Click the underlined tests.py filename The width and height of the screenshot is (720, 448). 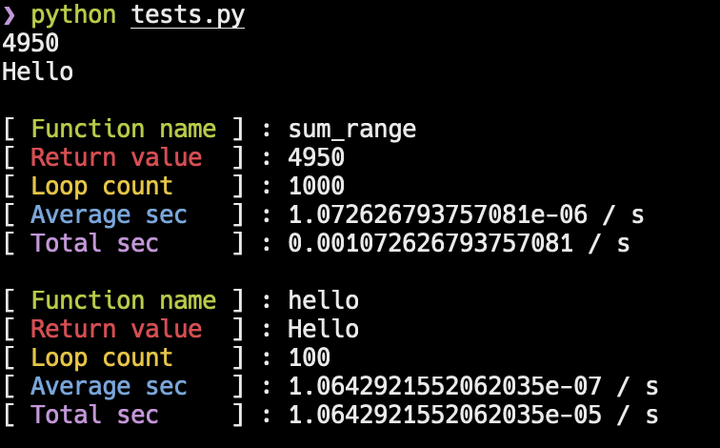pyautogui.click(x=188, y=16)
